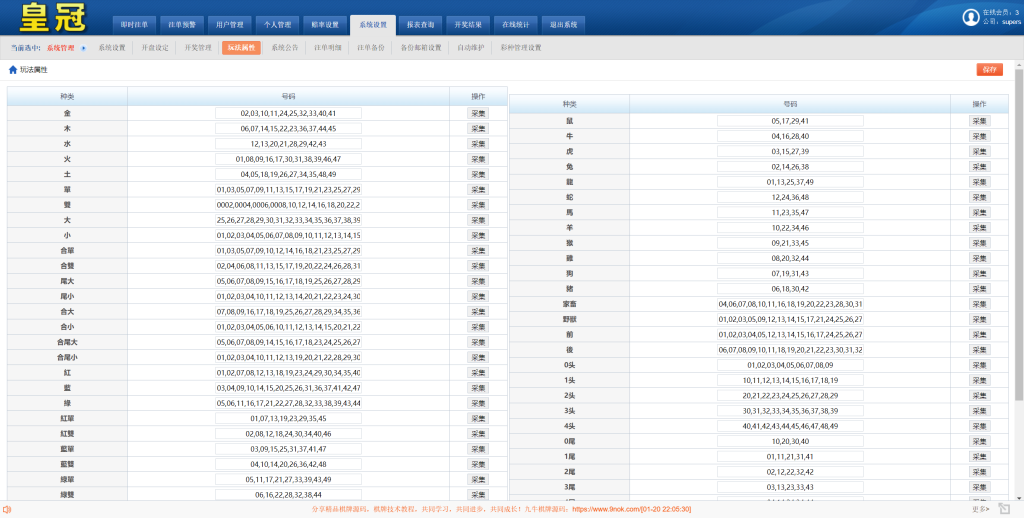Viewport: 1024px width, 518px height.
Task: Click the 大 row number input field
Action: [x=288, y=220]
